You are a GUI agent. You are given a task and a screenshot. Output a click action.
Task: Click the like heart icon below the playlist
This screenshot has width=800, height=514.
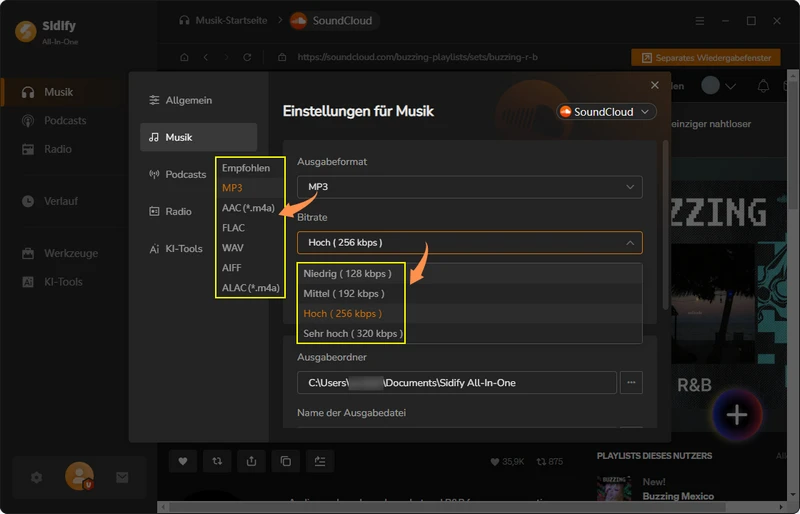183,461
